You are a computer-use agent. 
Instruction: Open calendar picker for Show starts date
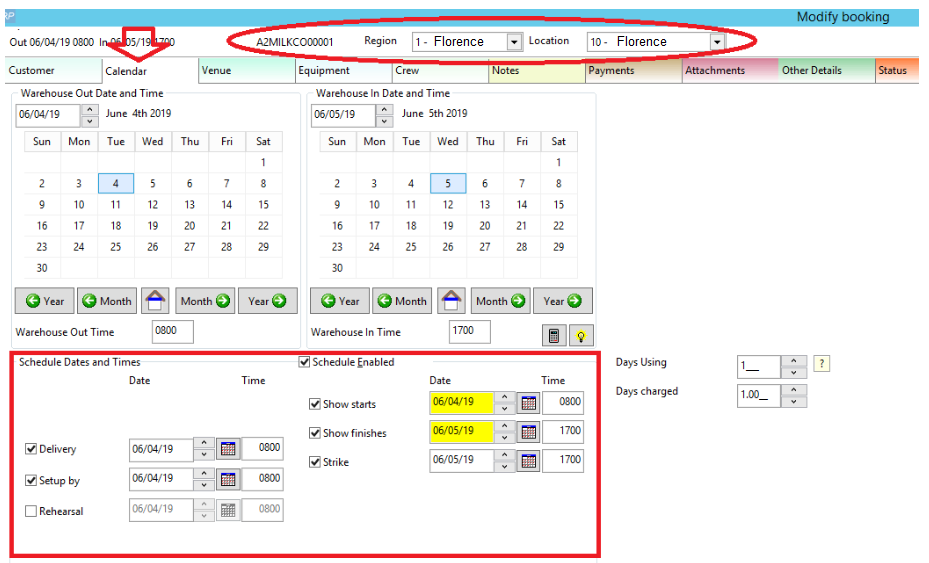point(528,404)
